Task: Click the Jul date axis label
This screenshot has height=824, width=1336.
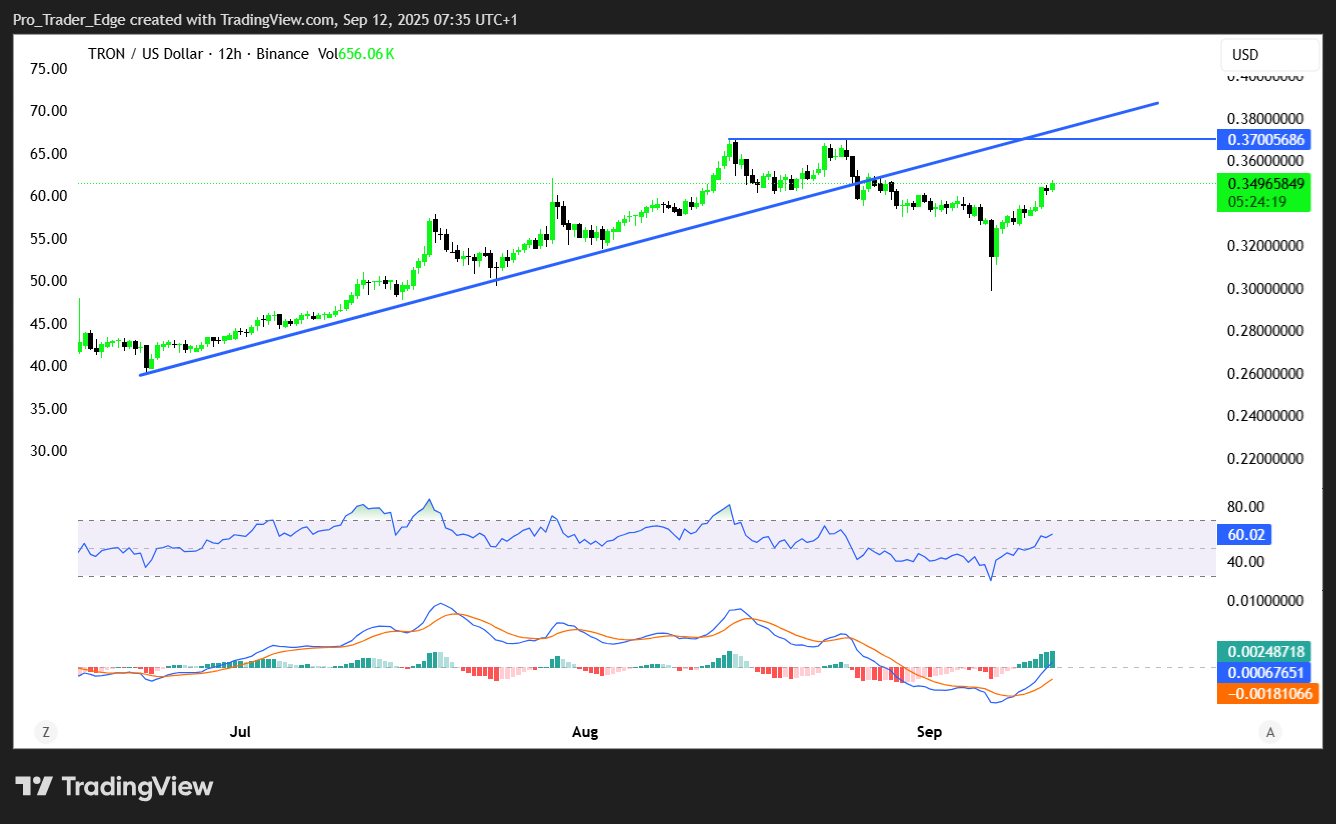Action: 240,732
